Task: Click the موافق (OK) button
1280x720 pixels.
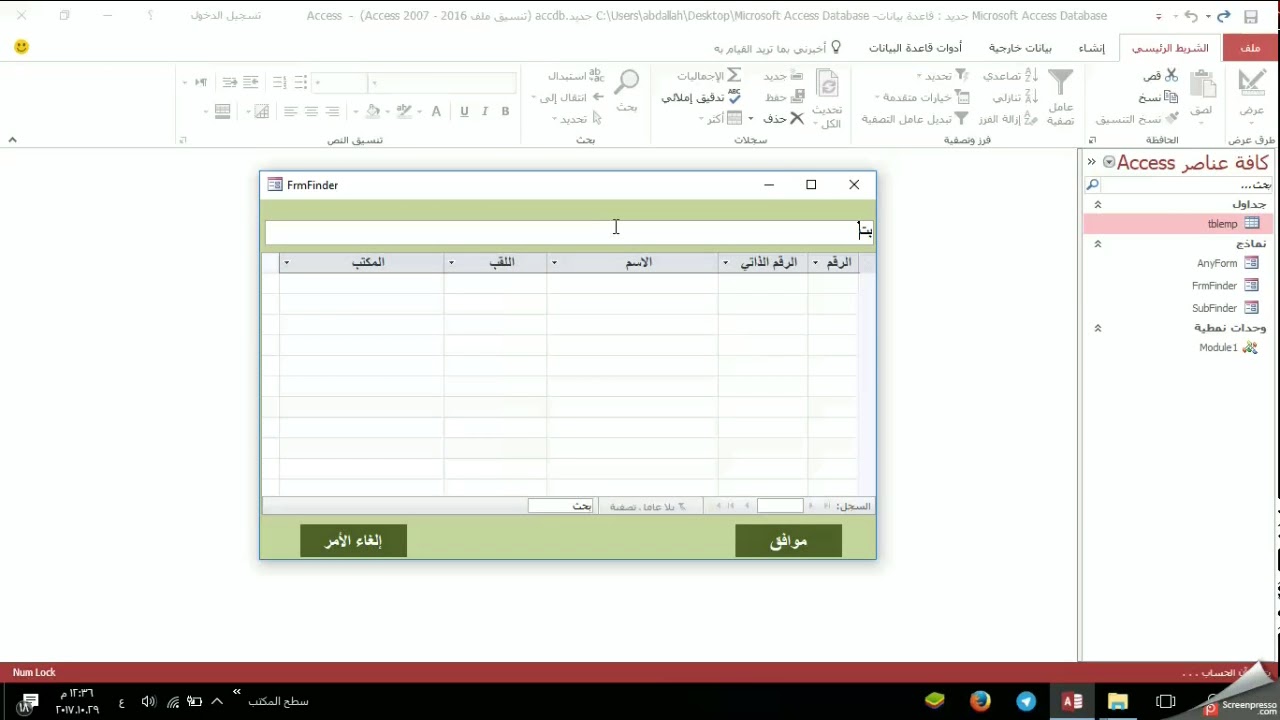Action: coord(788,541)
